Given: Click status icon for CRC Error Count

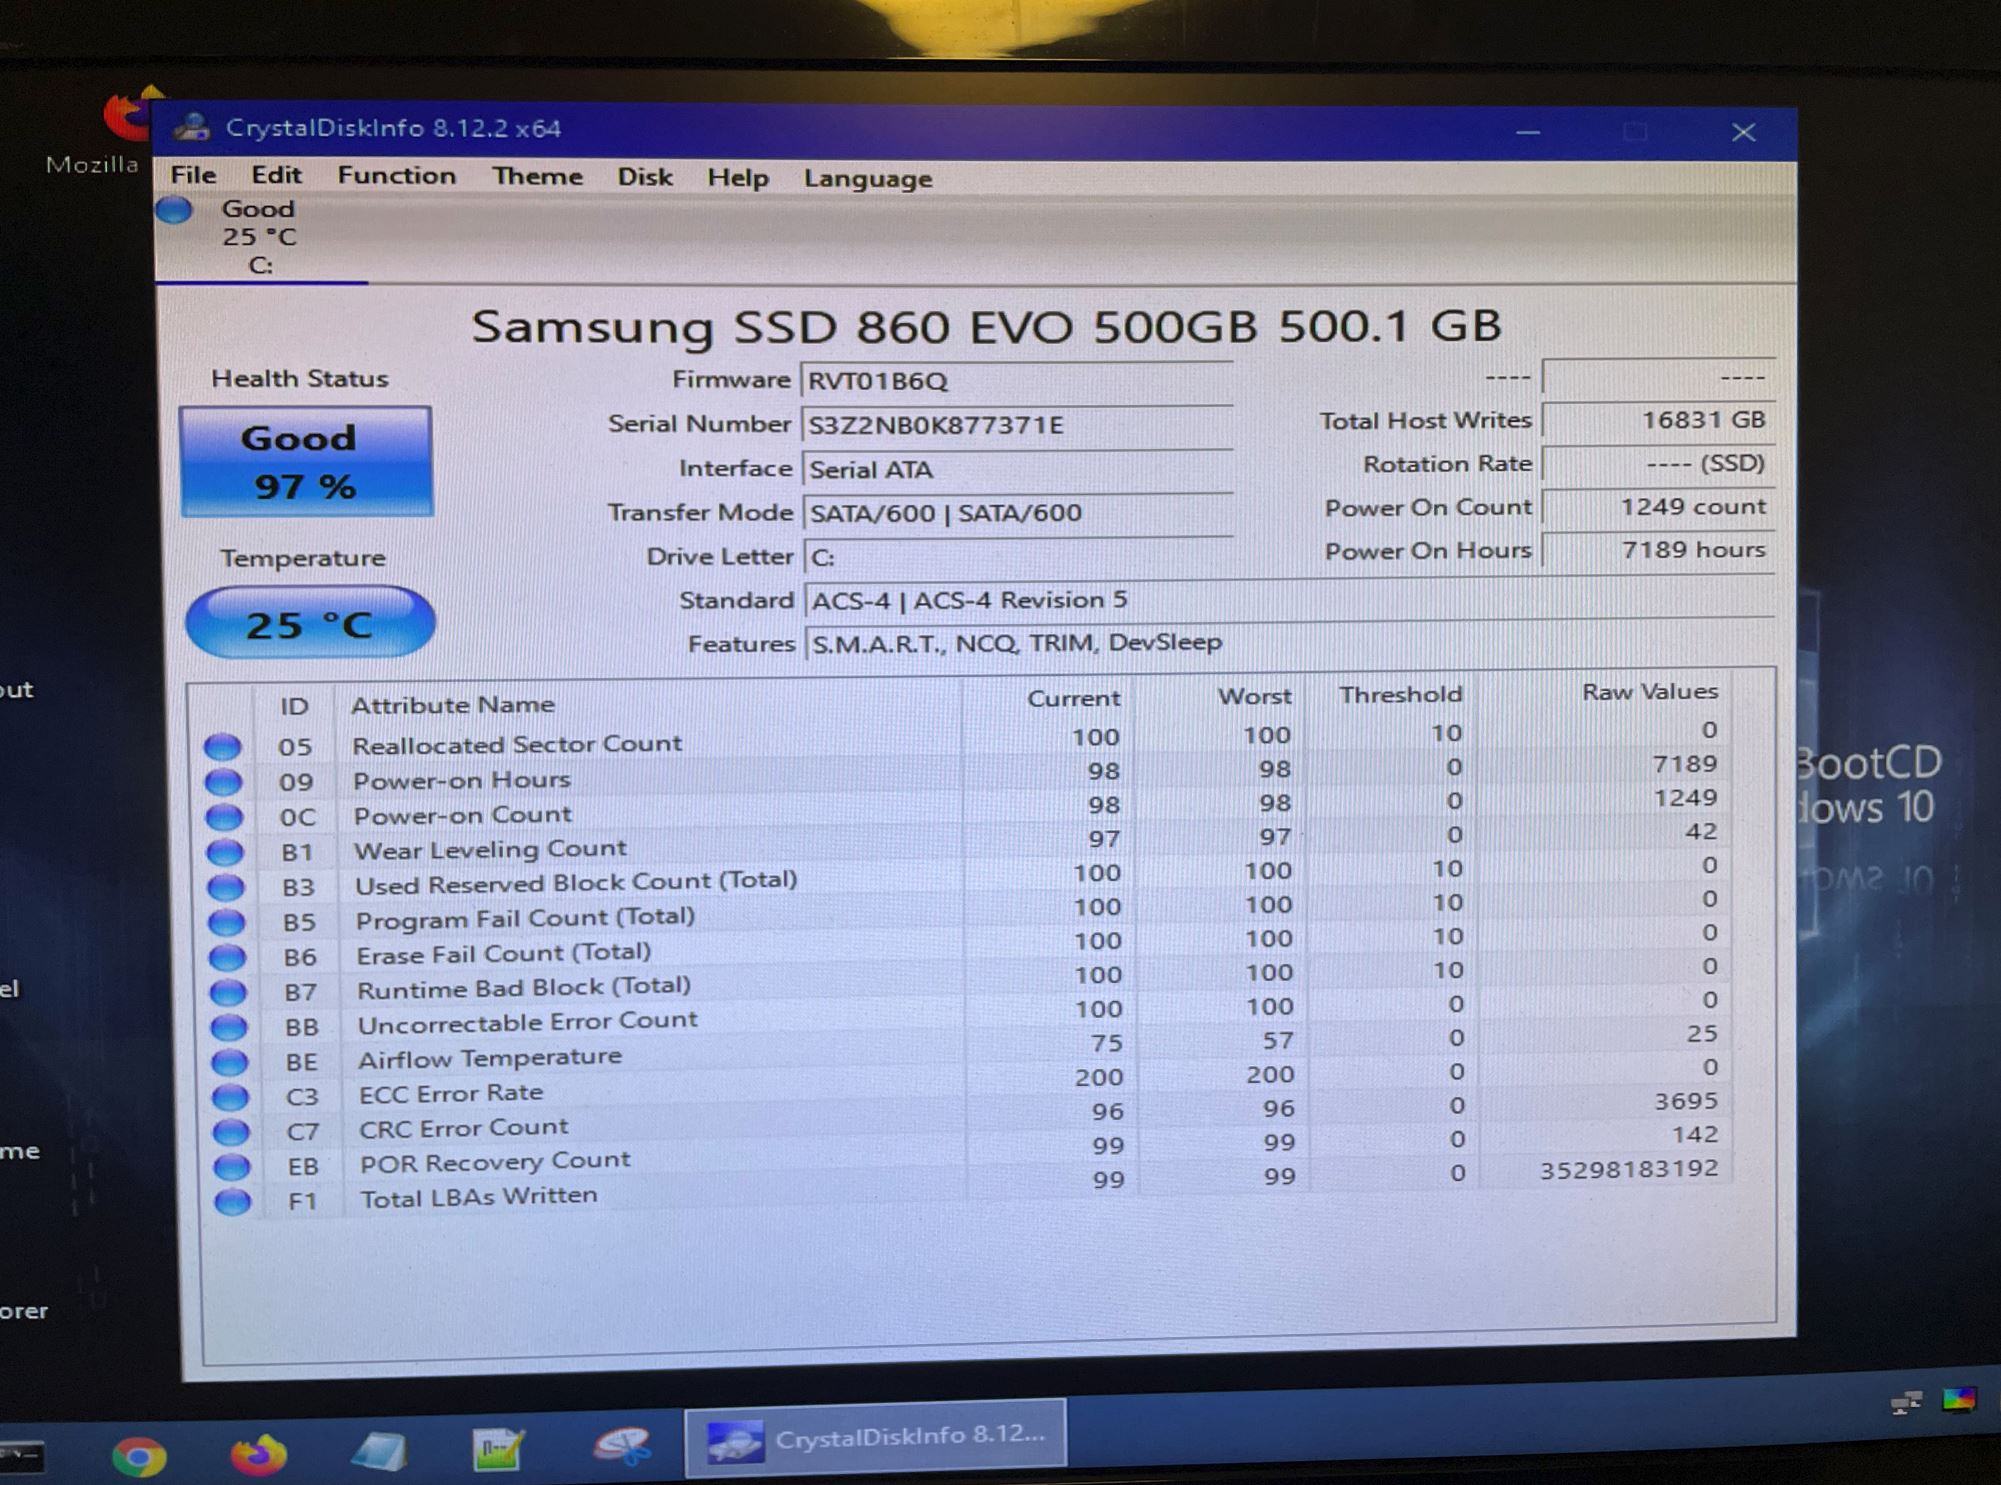Looking at the screenshot, I should pos(231,1132).
